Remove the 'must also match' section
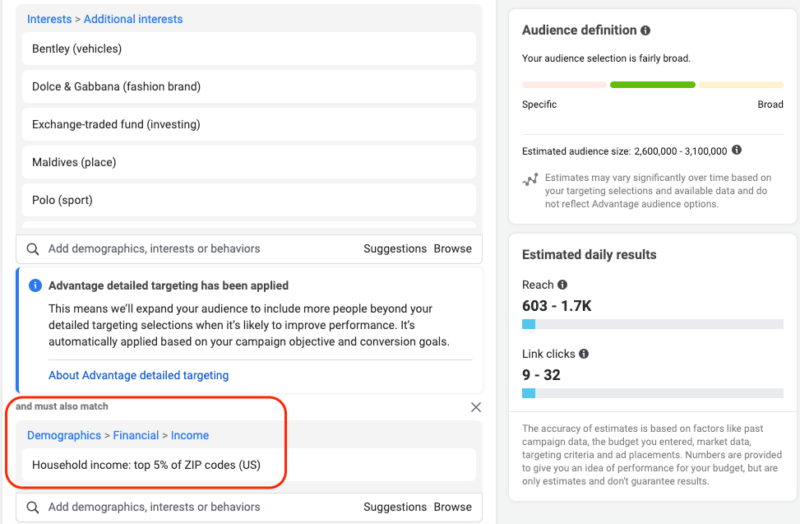This screenshot has height=524, width=800. 476,407
